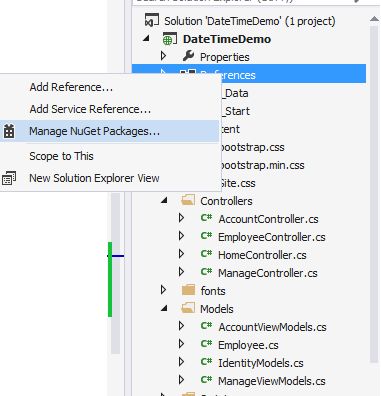Collapse the DateTimeDemo project node
The image size is (381, 396).
pos(146,38)
